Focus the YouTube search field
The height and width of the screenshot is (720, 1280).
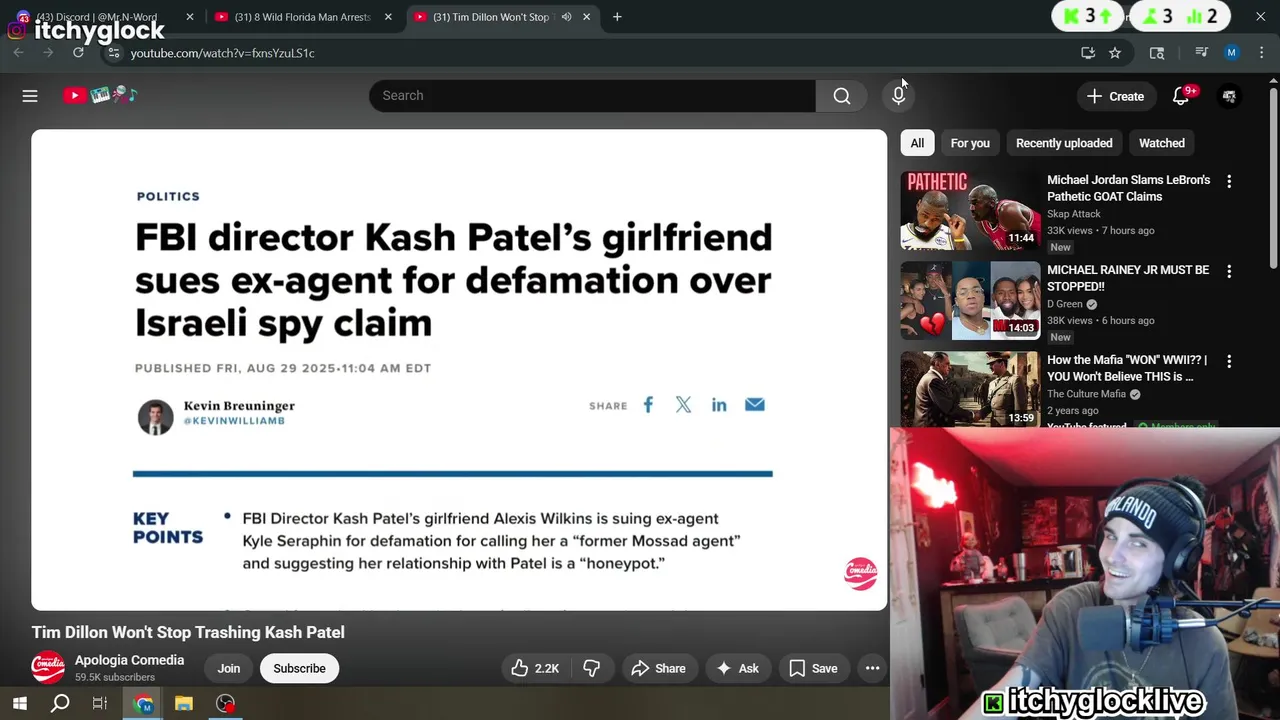coord(592,96)
